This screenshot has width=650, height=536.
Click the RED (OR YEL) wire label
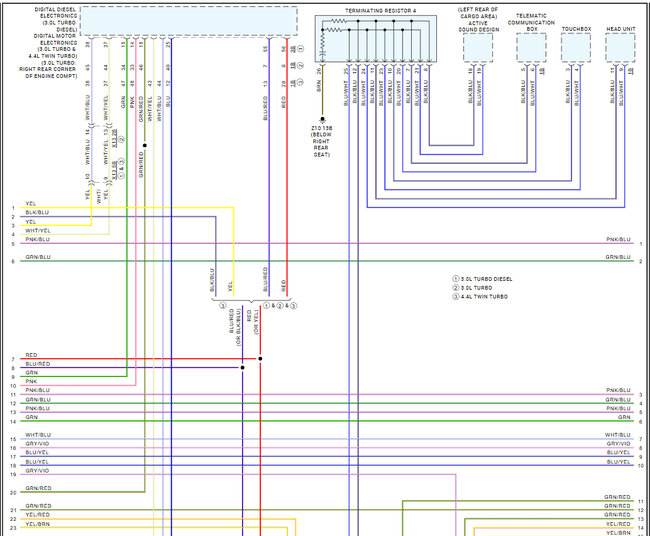point(252,322)
